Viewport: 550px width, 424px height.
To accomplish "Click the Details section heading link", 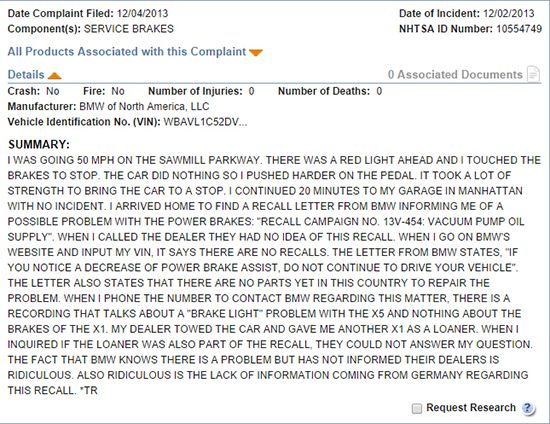I will [x=26, y=74].
